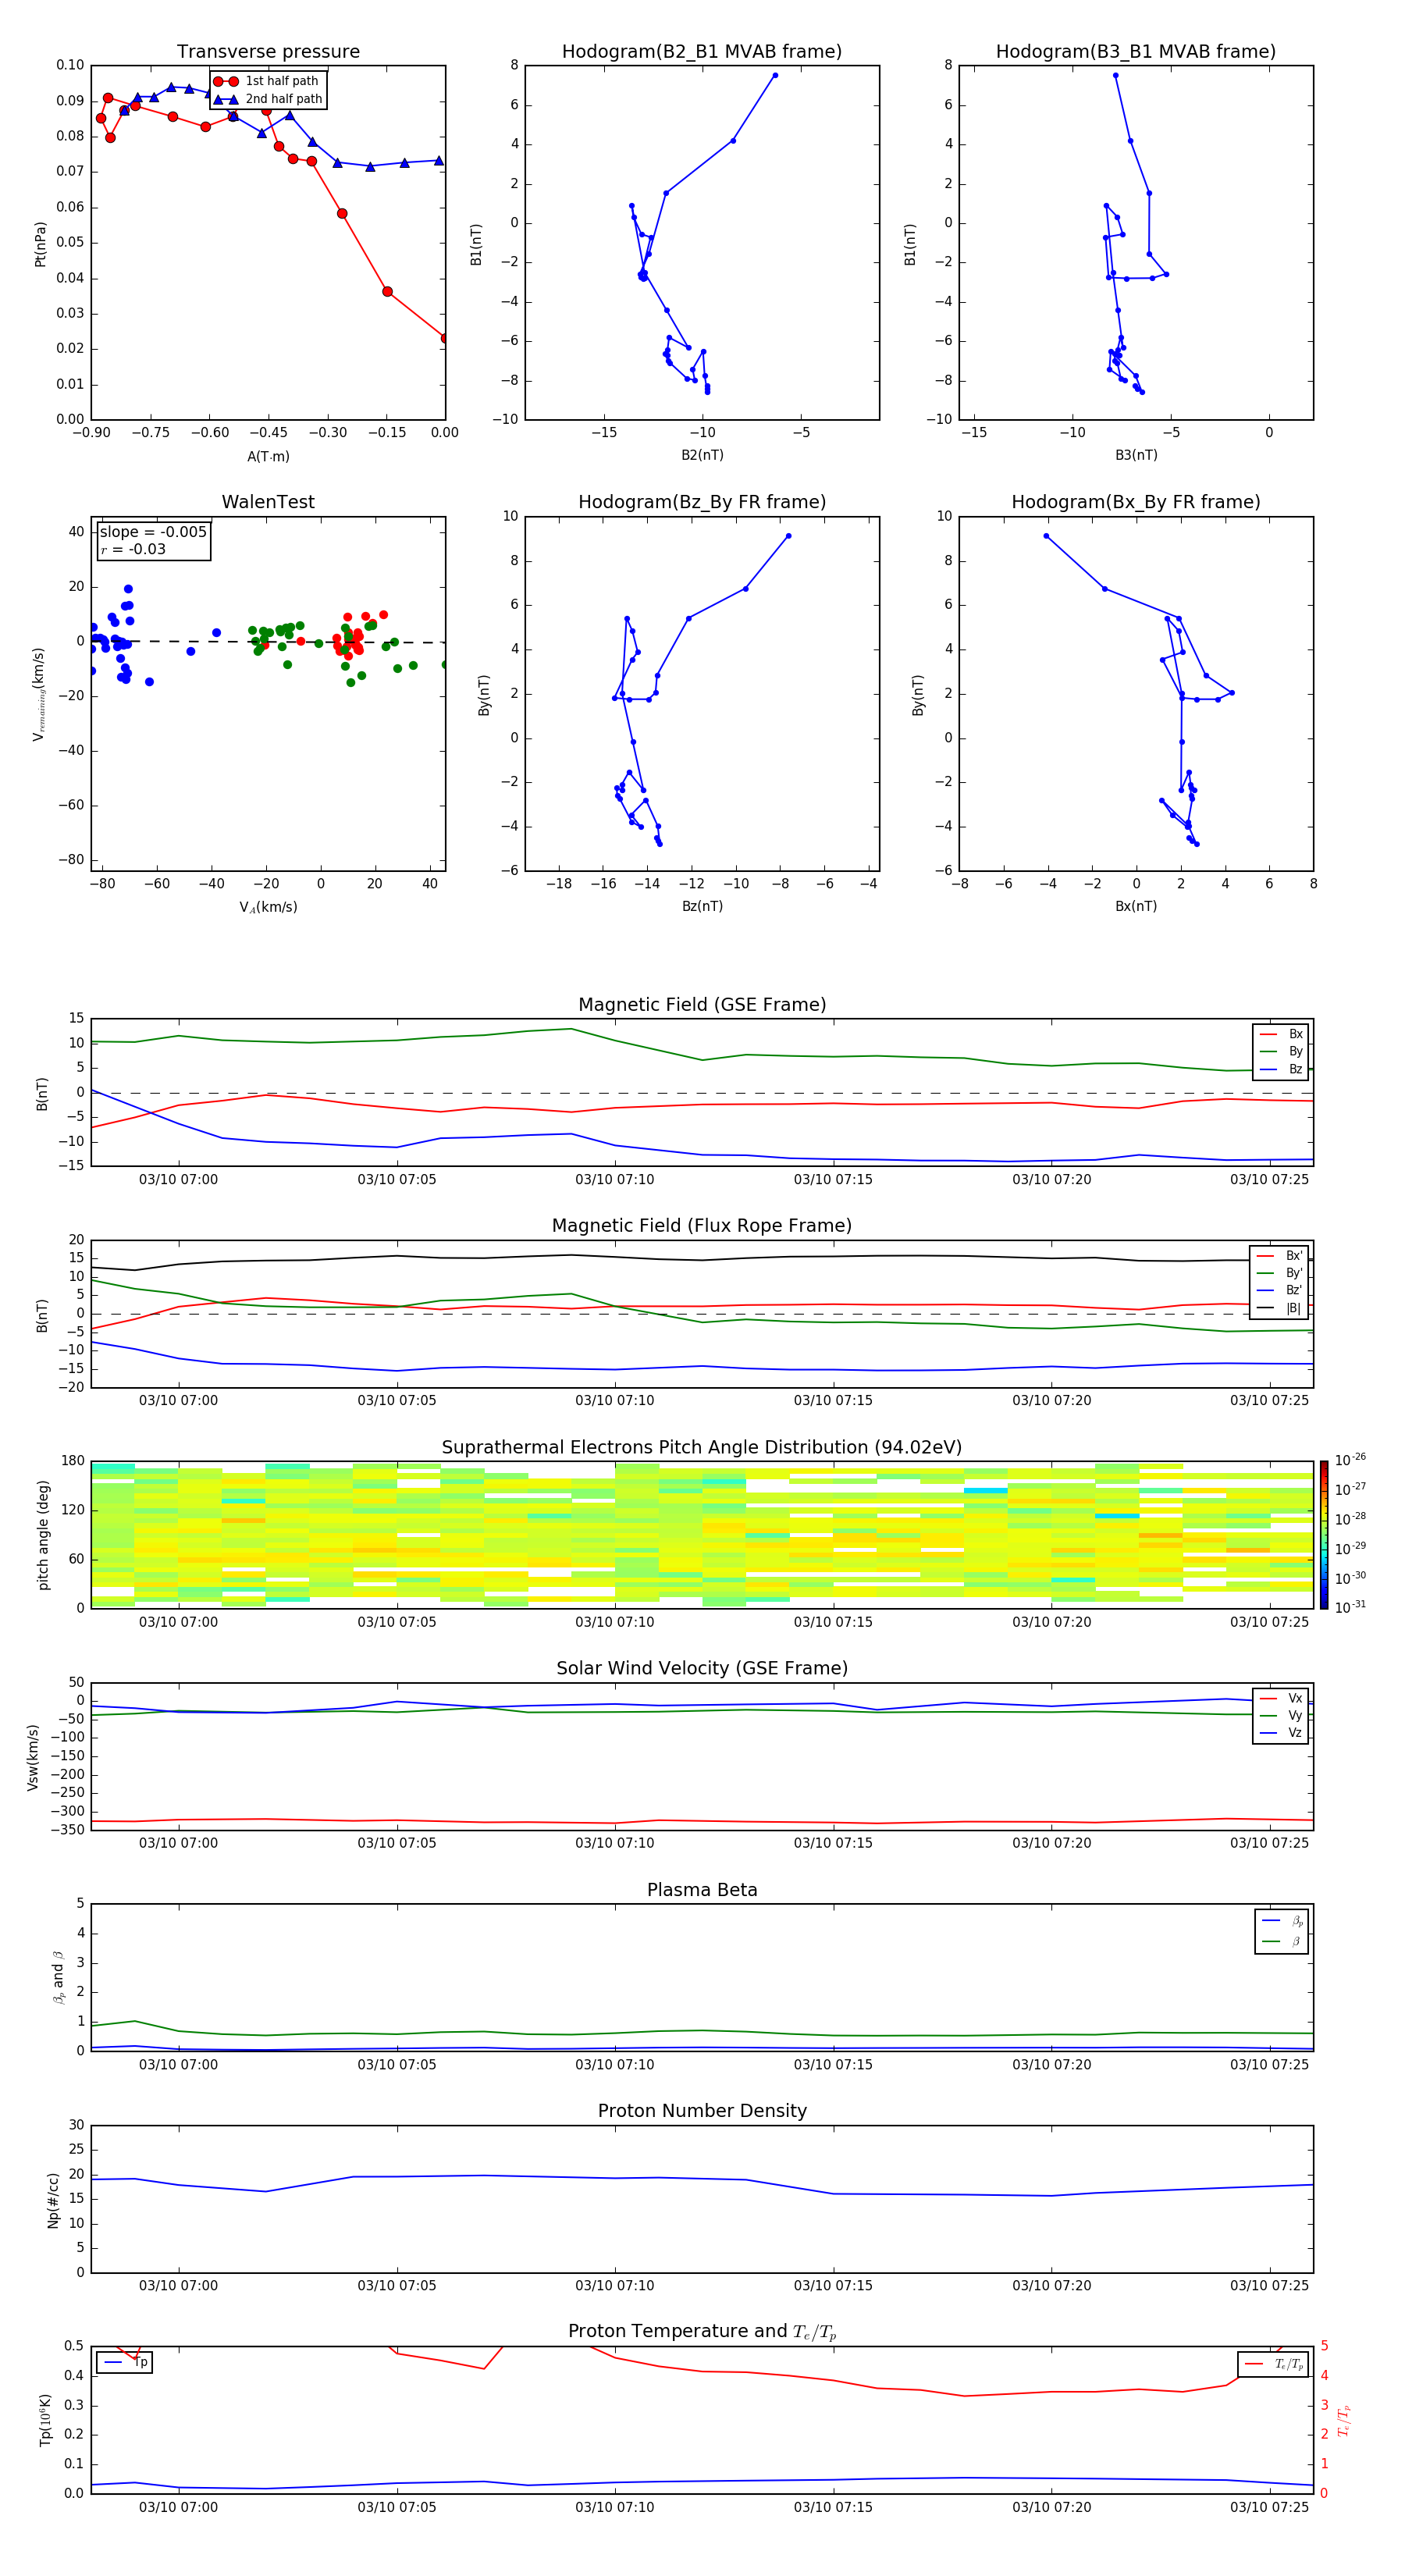Image resolution: width=1405 pixels, height=2576 pixels.
Task: Click the Suprathermal Electrons Pitch Angle Distribution title
Action: coord(702,1448)
